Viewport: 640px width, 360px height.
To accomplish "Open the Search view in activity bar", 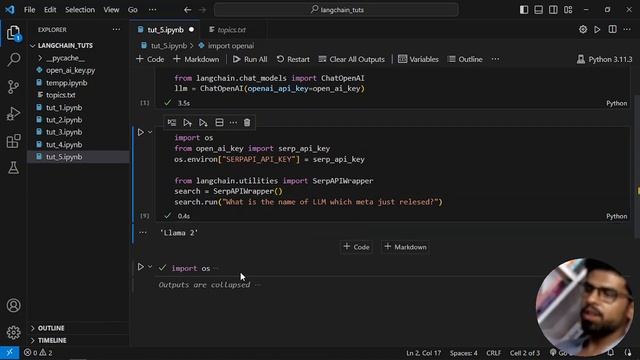I will click(13, 60).
